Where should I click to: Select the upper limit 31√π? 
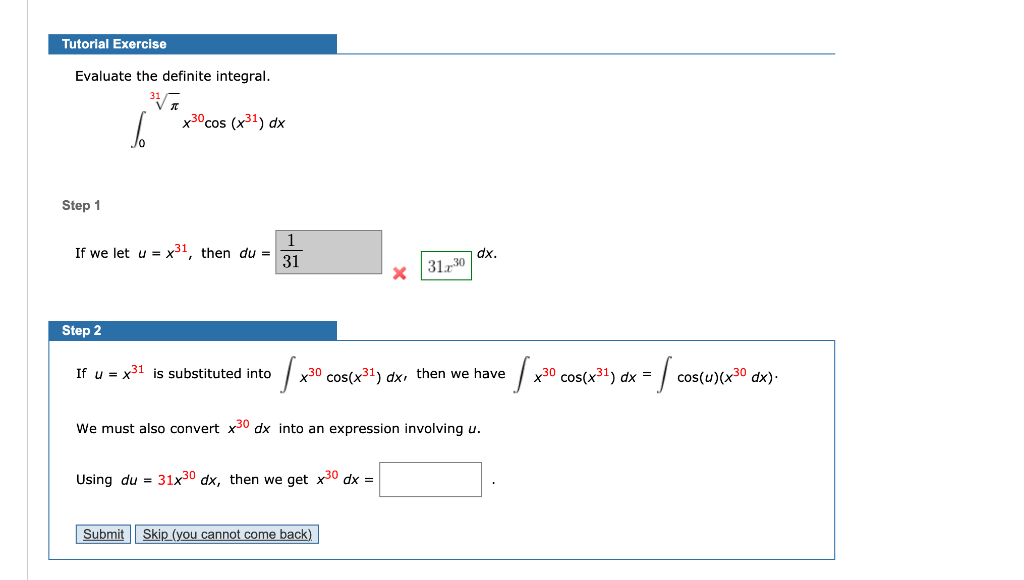(164, 98)
